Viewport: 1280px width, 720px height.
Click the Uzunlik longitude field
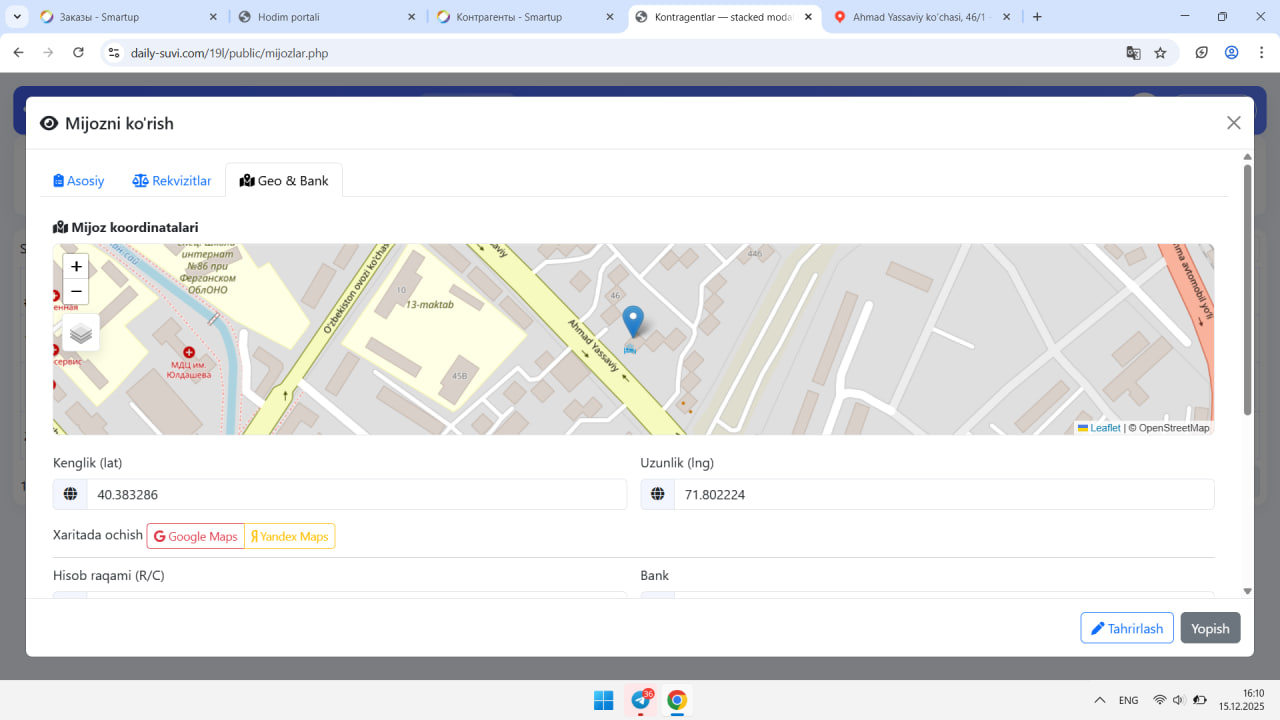pyautogui.click(x=943, y=495)
